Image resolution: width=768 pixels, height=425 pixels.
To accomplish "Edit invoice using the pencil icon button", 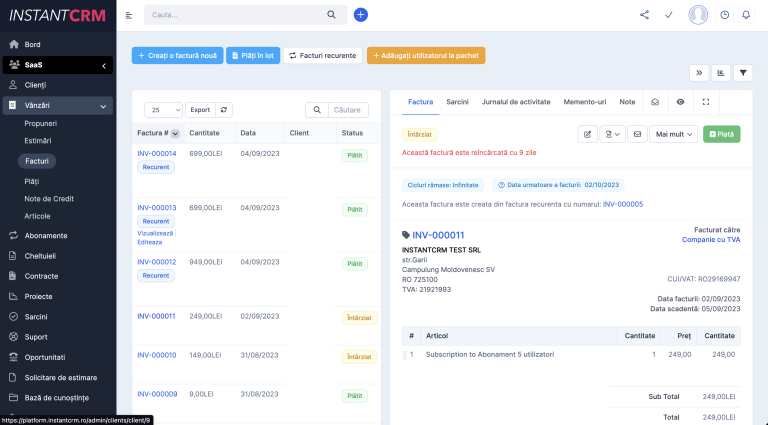I will coord(587,134).
